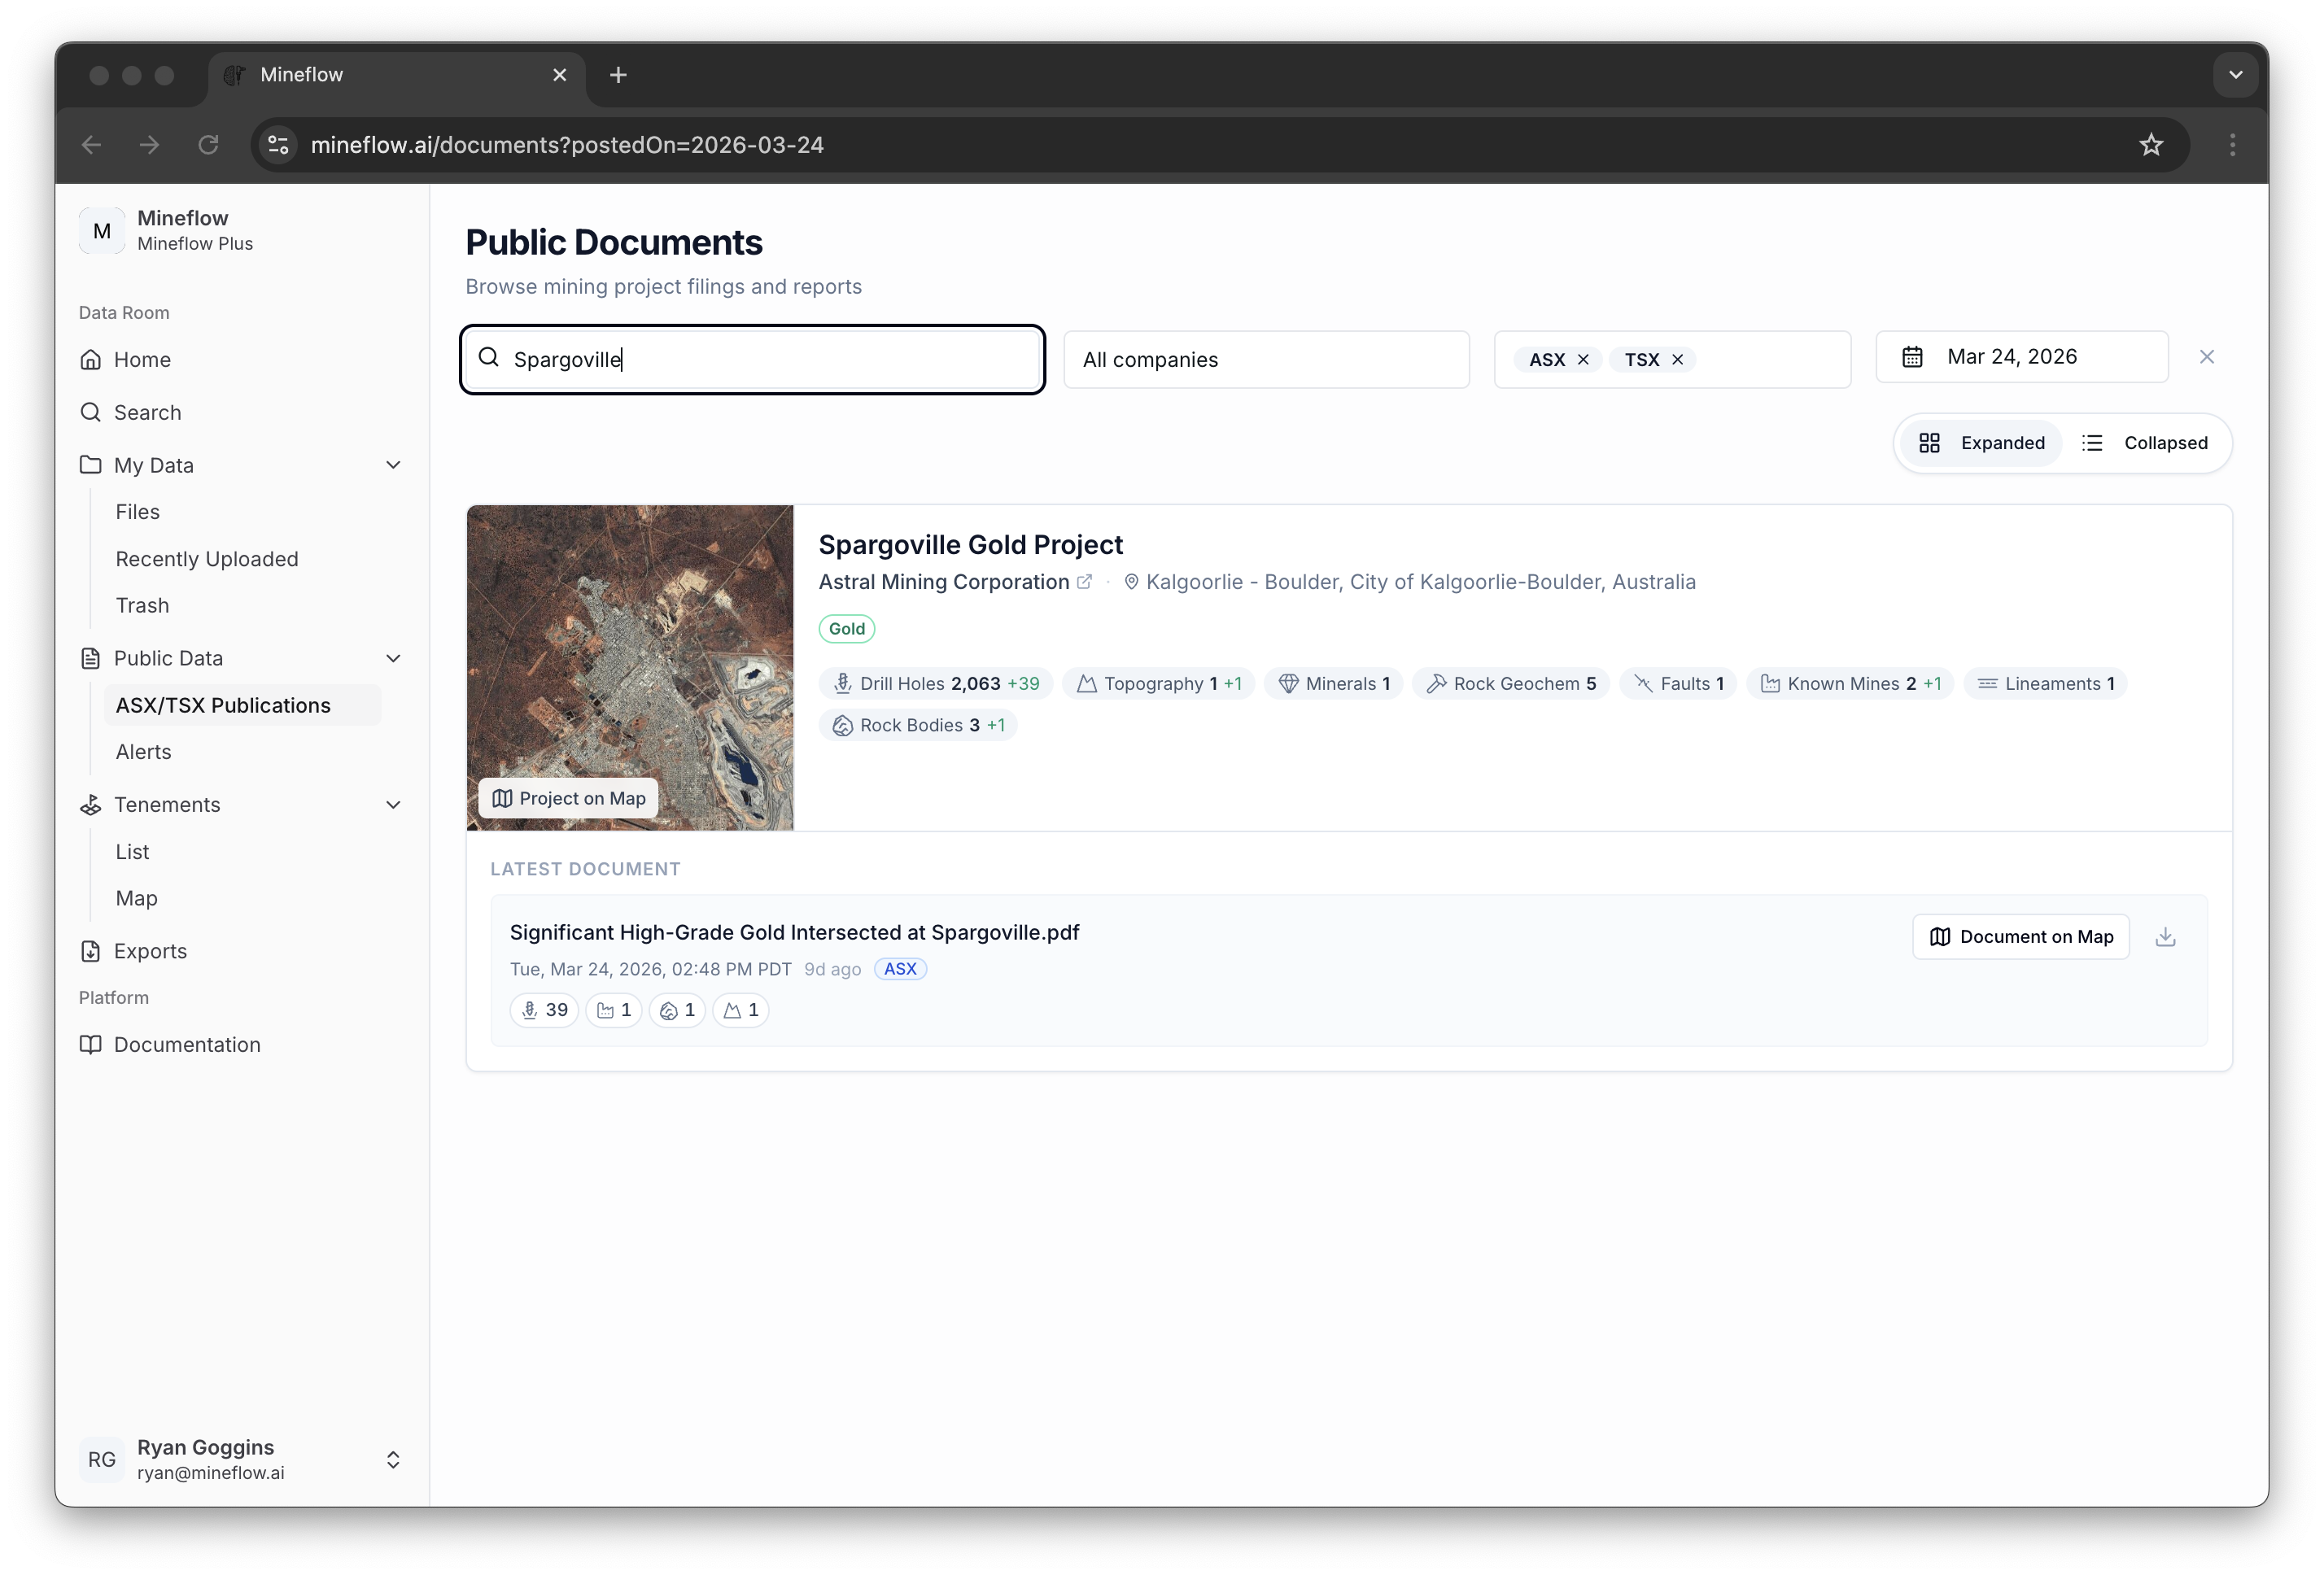Open the Exports page from the sidebar
The width and height of the screenshot is (2324, 1575).
150,951
